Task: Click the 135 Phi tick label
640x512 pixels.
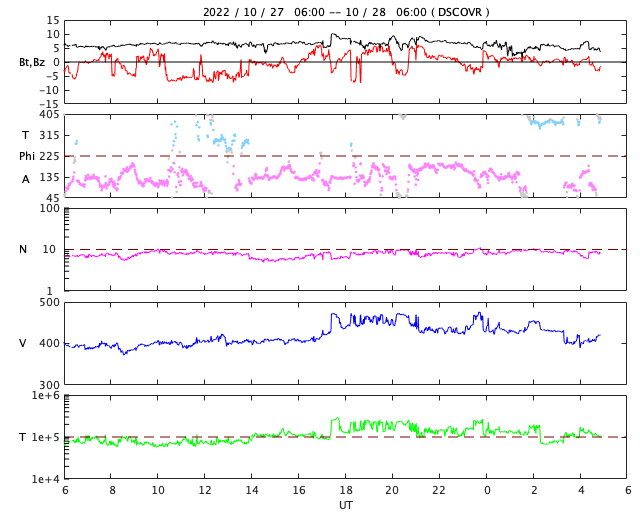Action: tap(49, 177)
